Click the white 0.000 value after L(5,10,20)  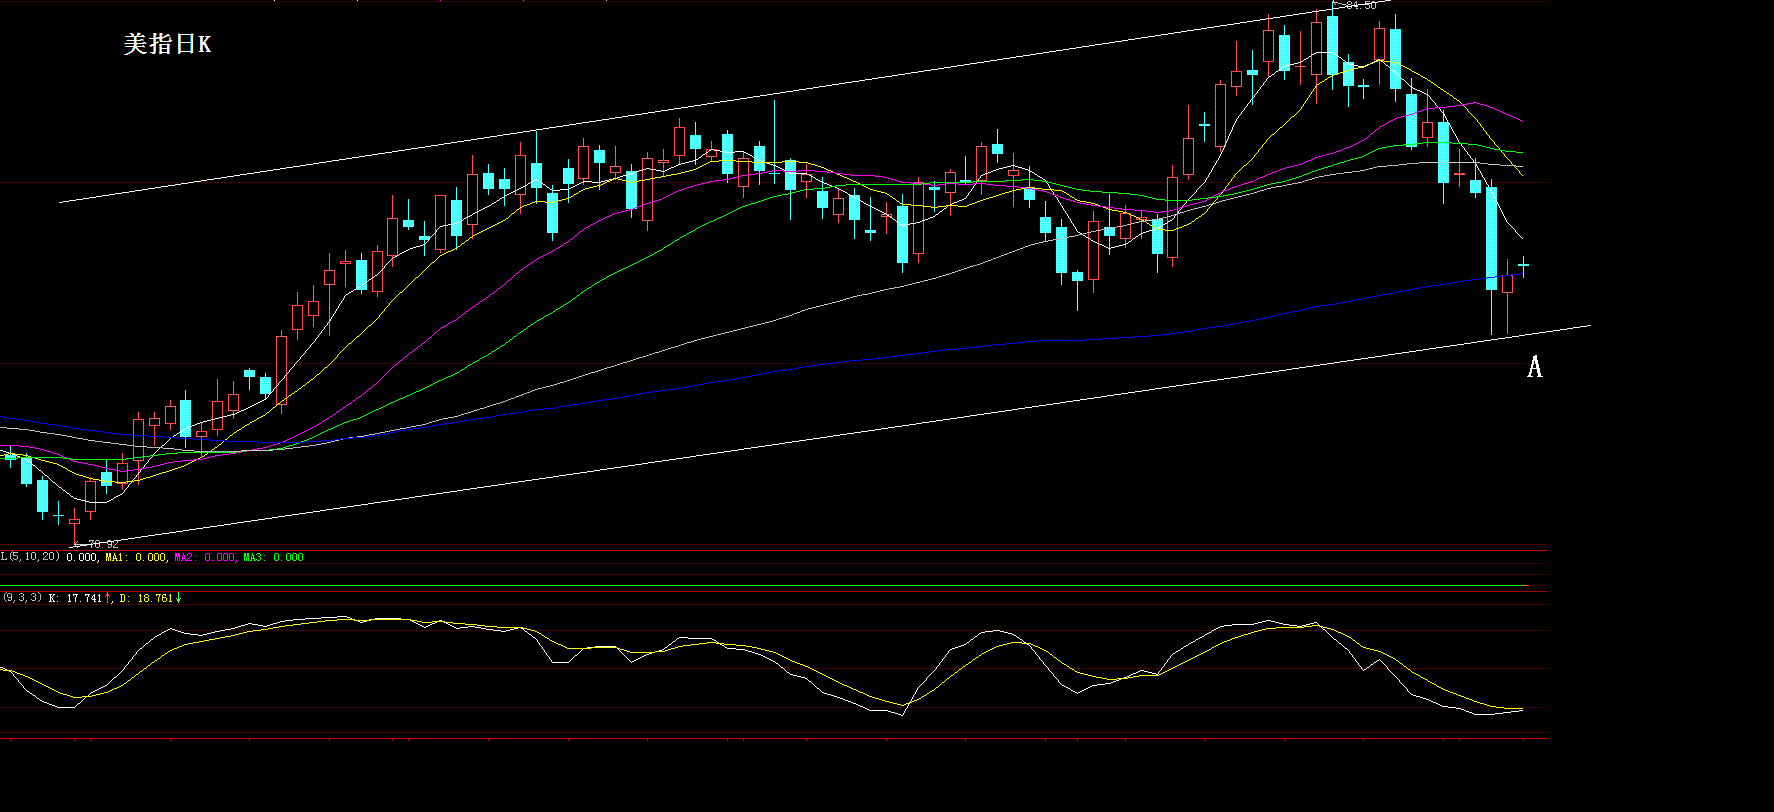tap(82, 557)
